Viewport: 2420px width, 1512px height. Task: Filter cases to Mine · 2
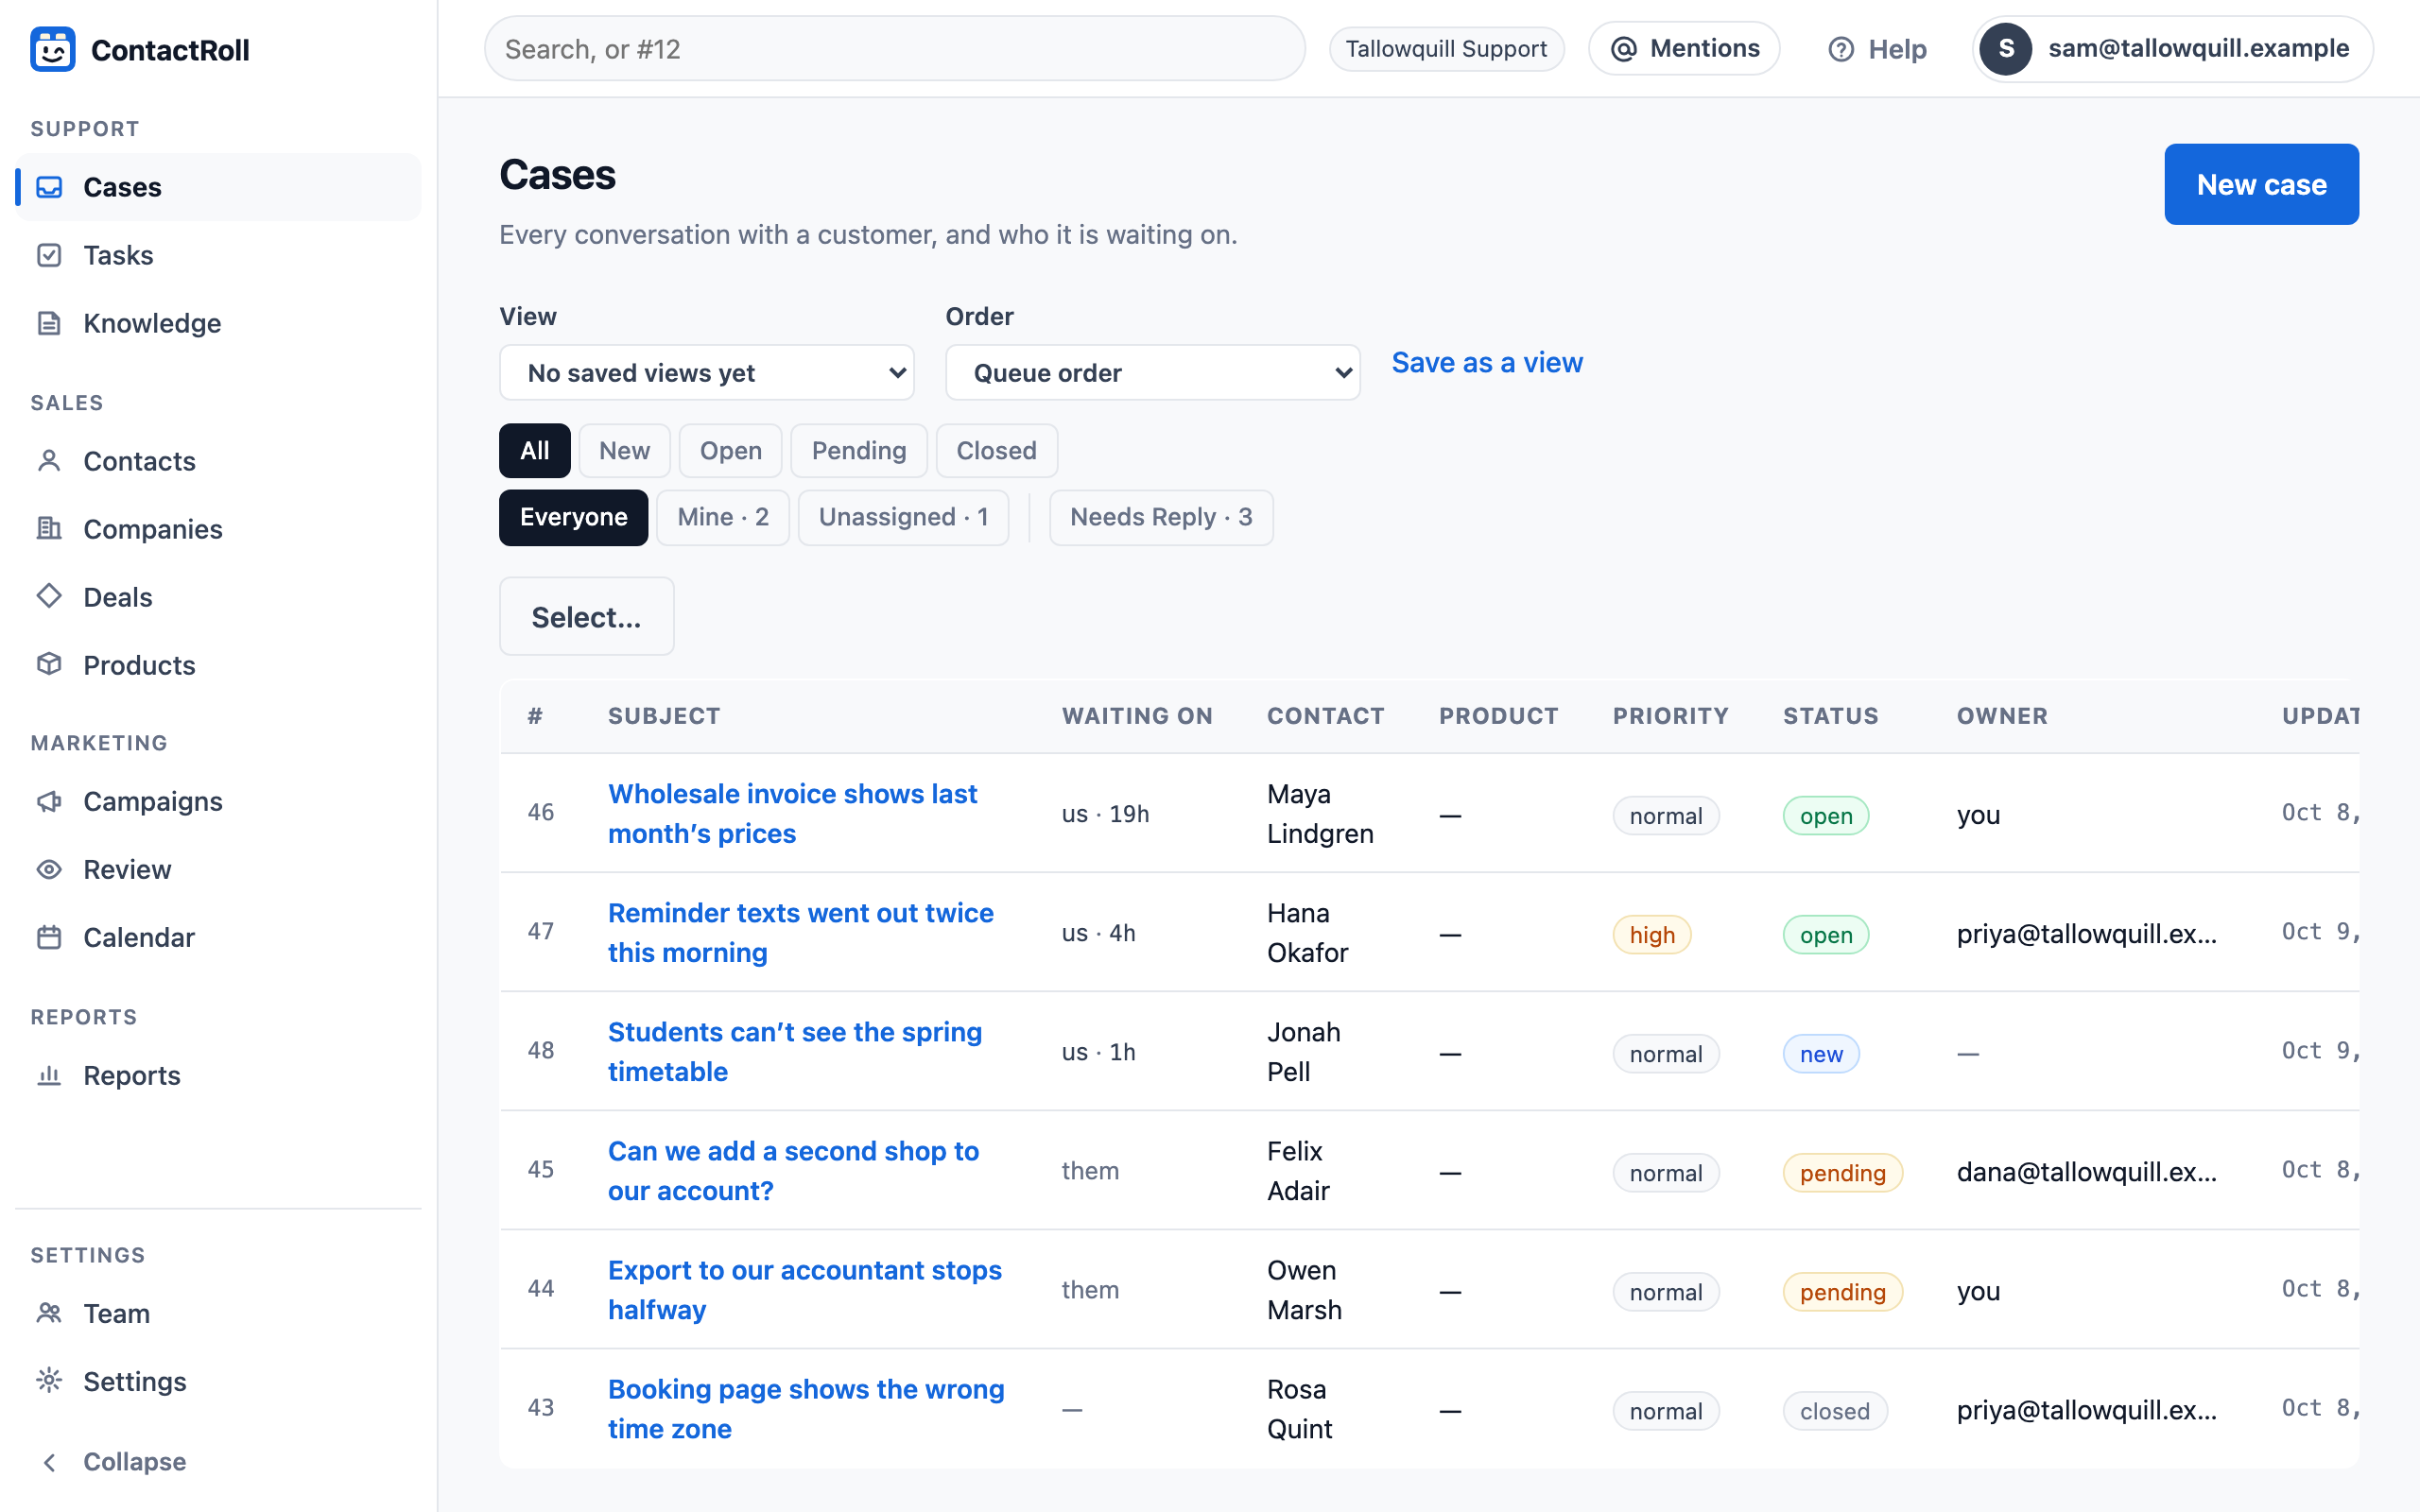(723, 517)
